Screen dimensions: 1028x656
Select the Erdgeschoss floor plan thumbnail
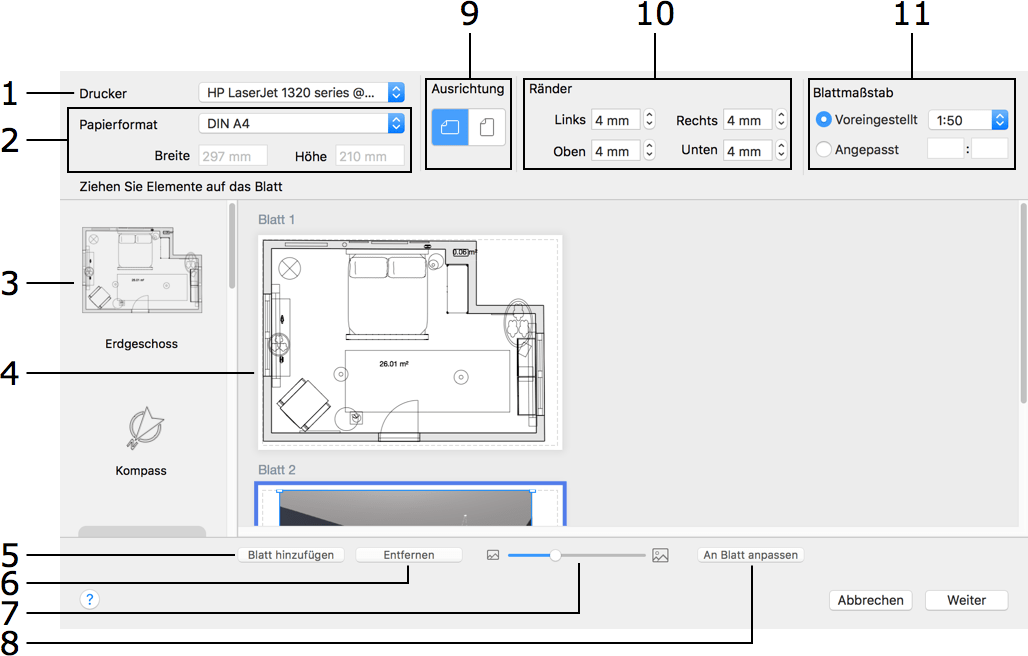click(x=142, y=270)
